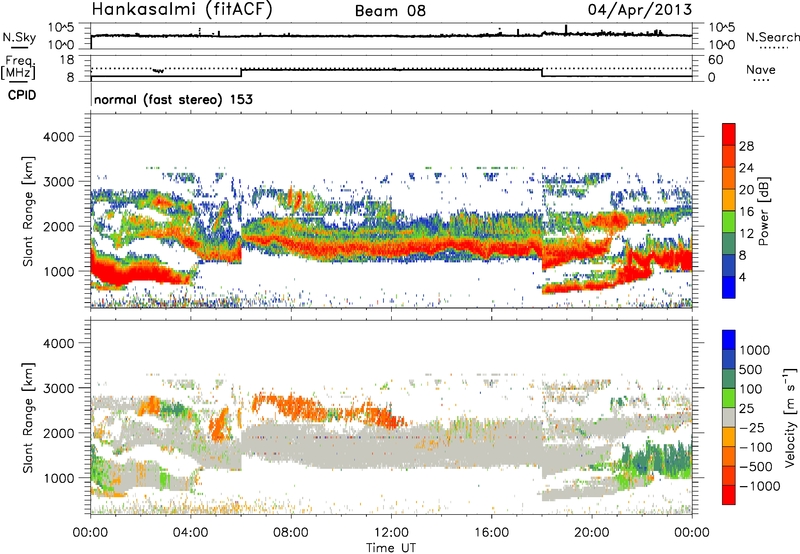The height and width of the screenshot is (554, 800).
Task: Click the Beam 08 label
Action: coord(390,11)
